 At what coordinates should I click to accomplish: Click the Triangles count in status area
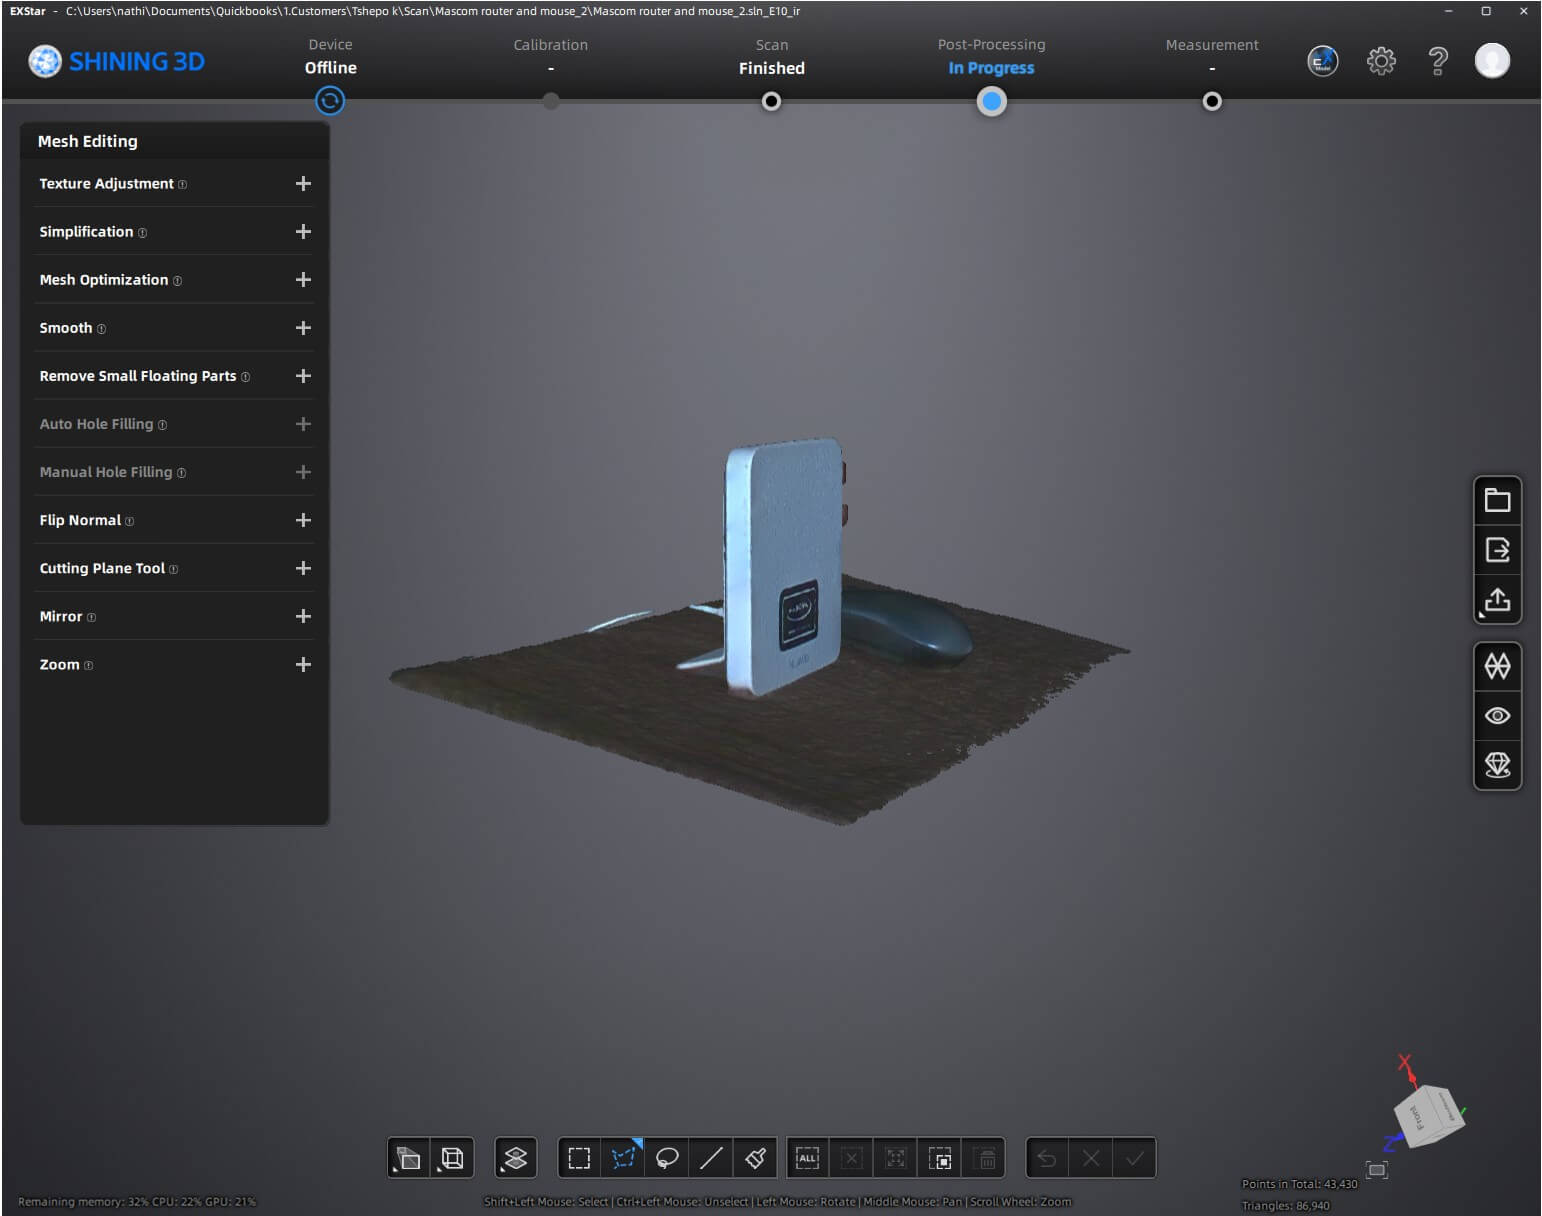[1286, 1205]
